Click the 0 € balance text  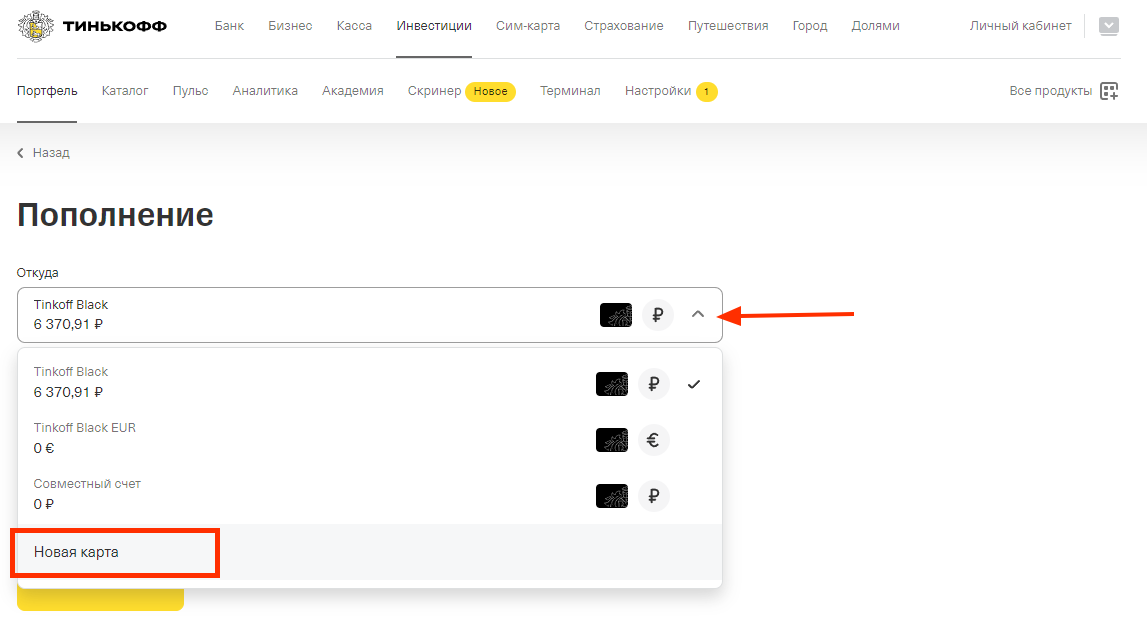(44, 449)
